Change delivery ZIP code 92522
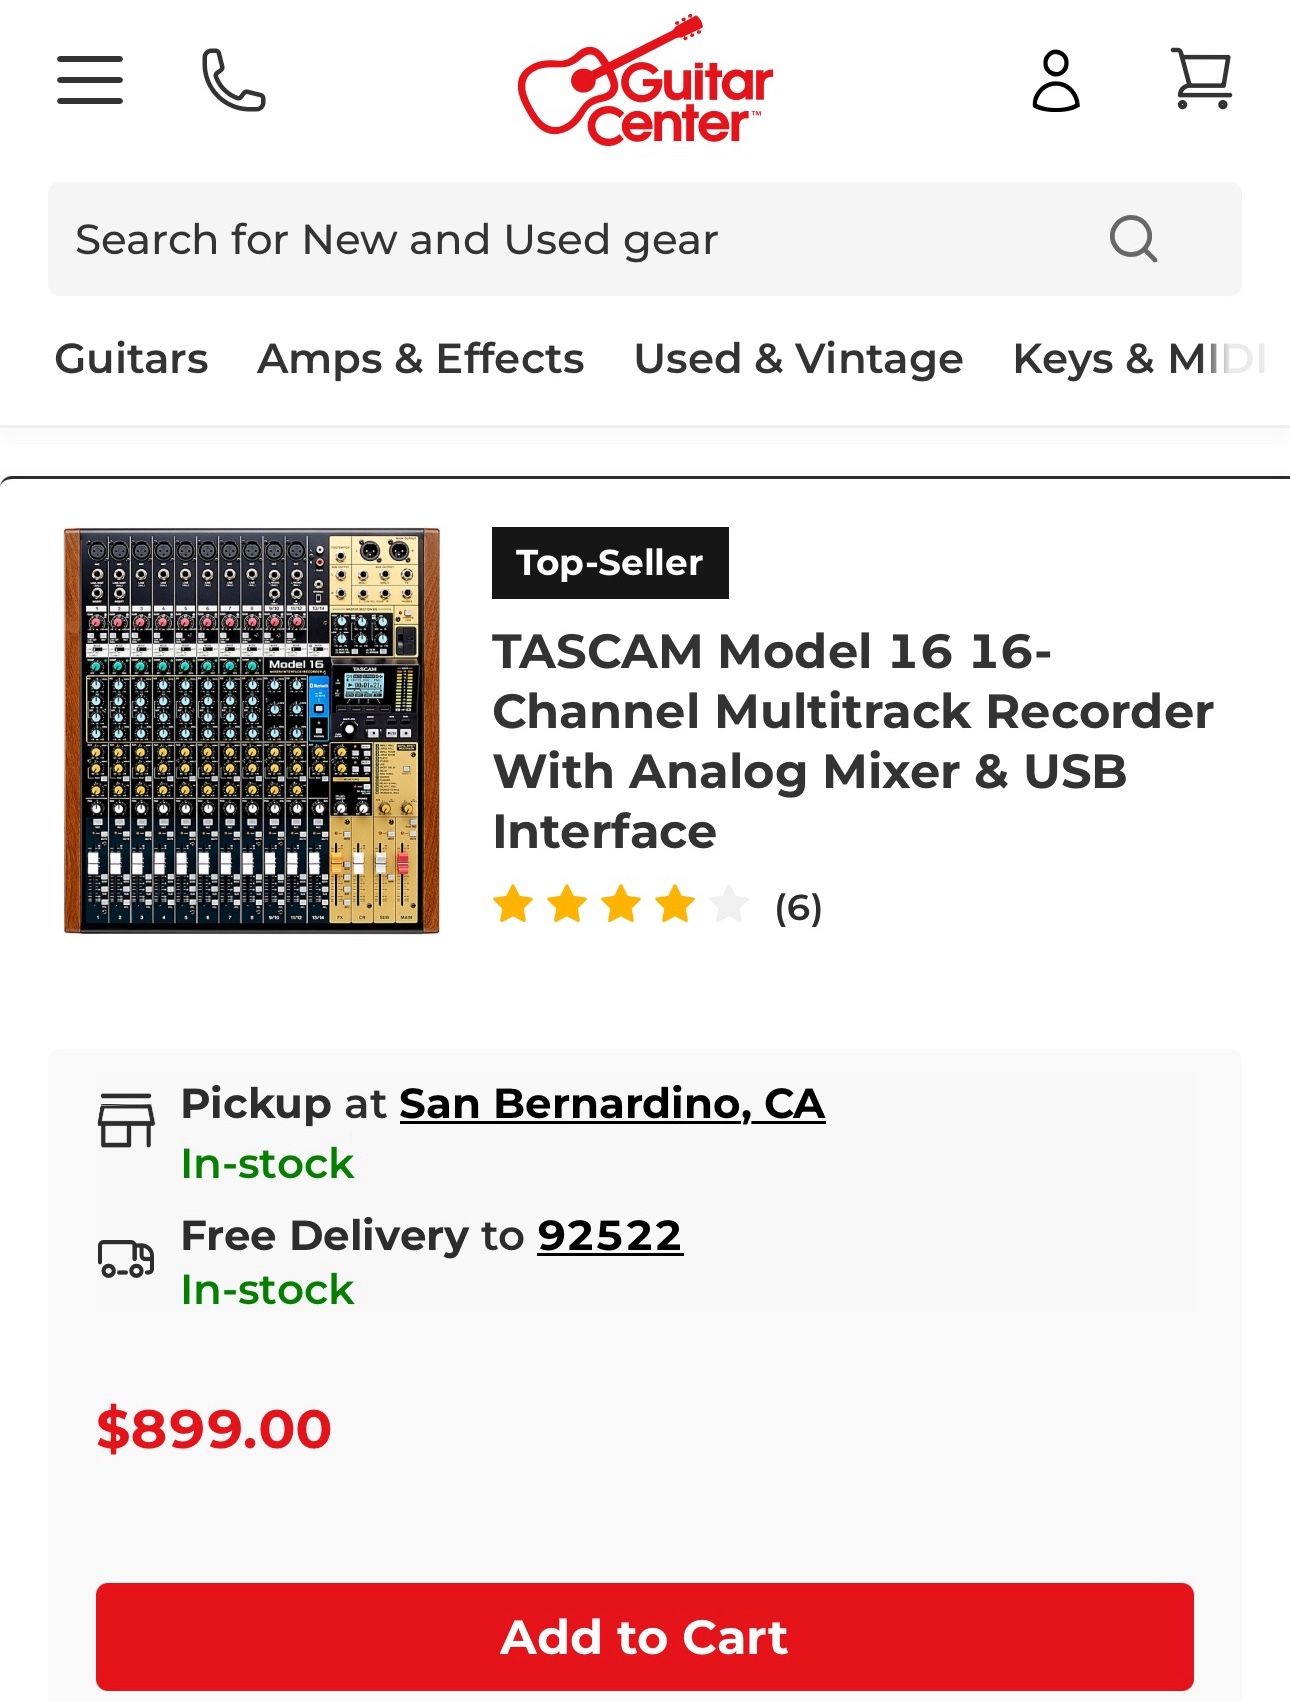1290x1702 pixels. point(610,1236)
